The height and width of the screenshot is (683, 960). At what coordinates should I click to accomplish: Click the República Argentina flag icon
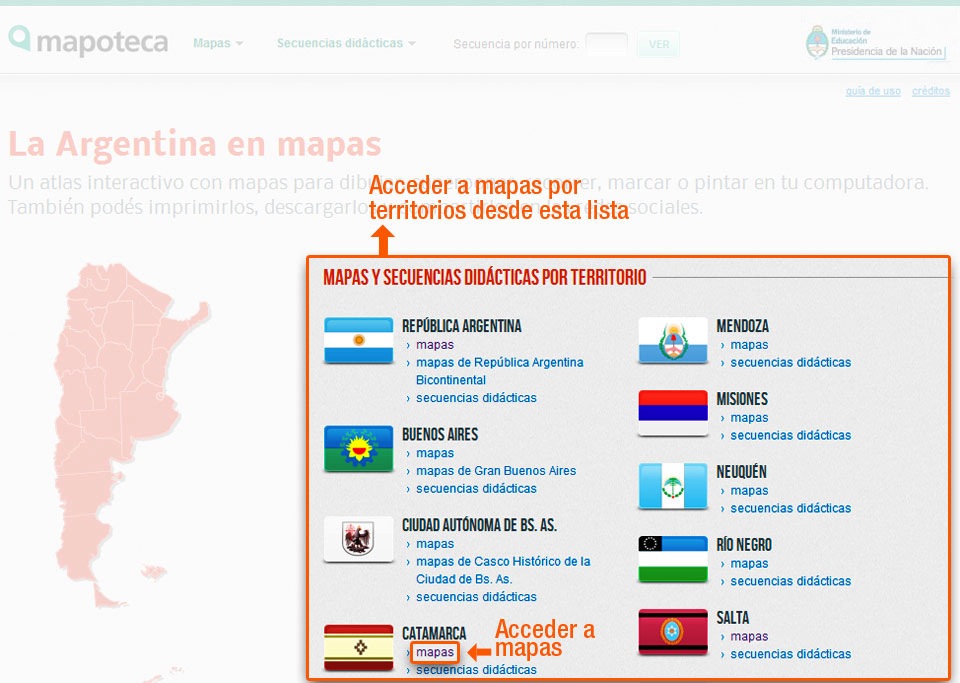point(357,341)
